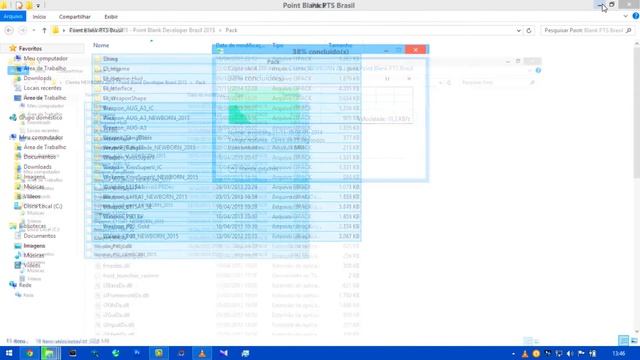640x360 pixels.
Task: Select Rede in the navigation pane
Action: [25, 285]
